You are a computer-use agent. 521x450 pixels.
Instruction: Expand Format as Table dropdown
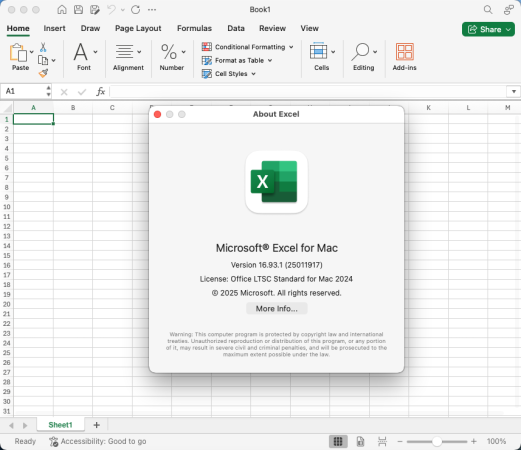[x=270, y=60]
